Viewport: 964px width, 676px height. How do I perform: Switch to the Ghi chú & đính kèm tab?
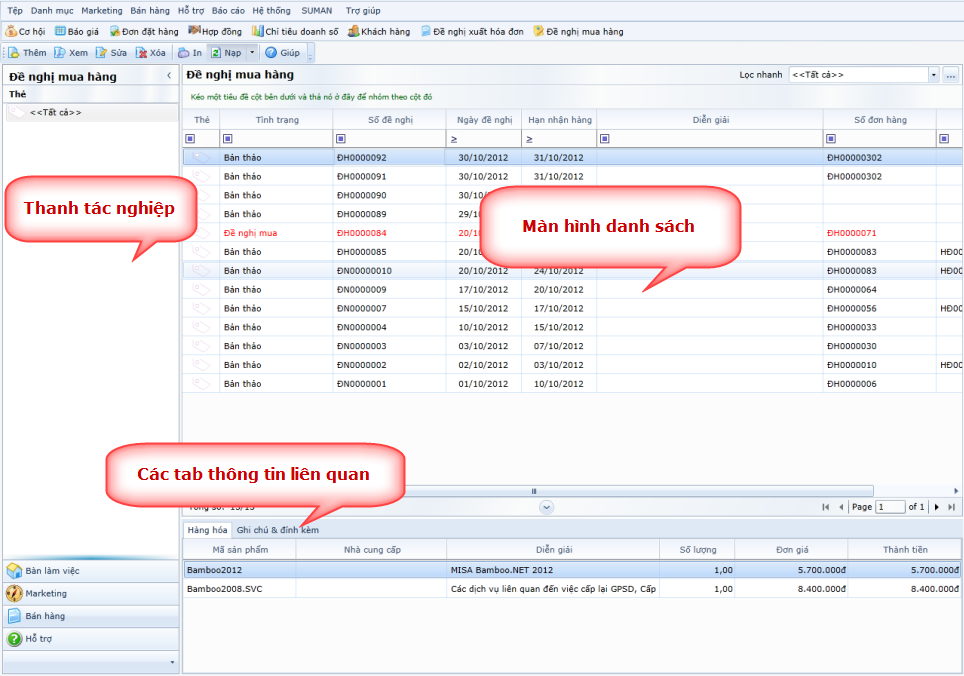(x=277, y=530)
